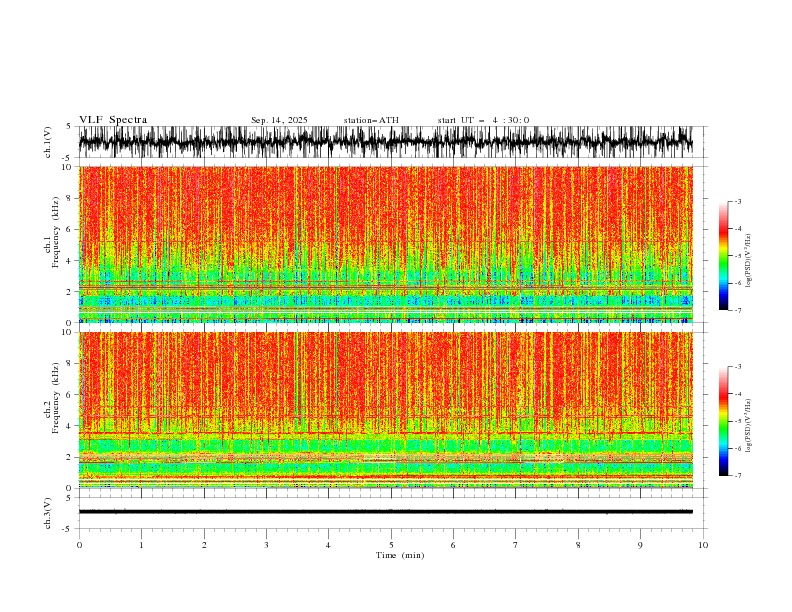Click ch.1 colorbar tick label "-6"
The image size is (792, 612).
point(738,283)
